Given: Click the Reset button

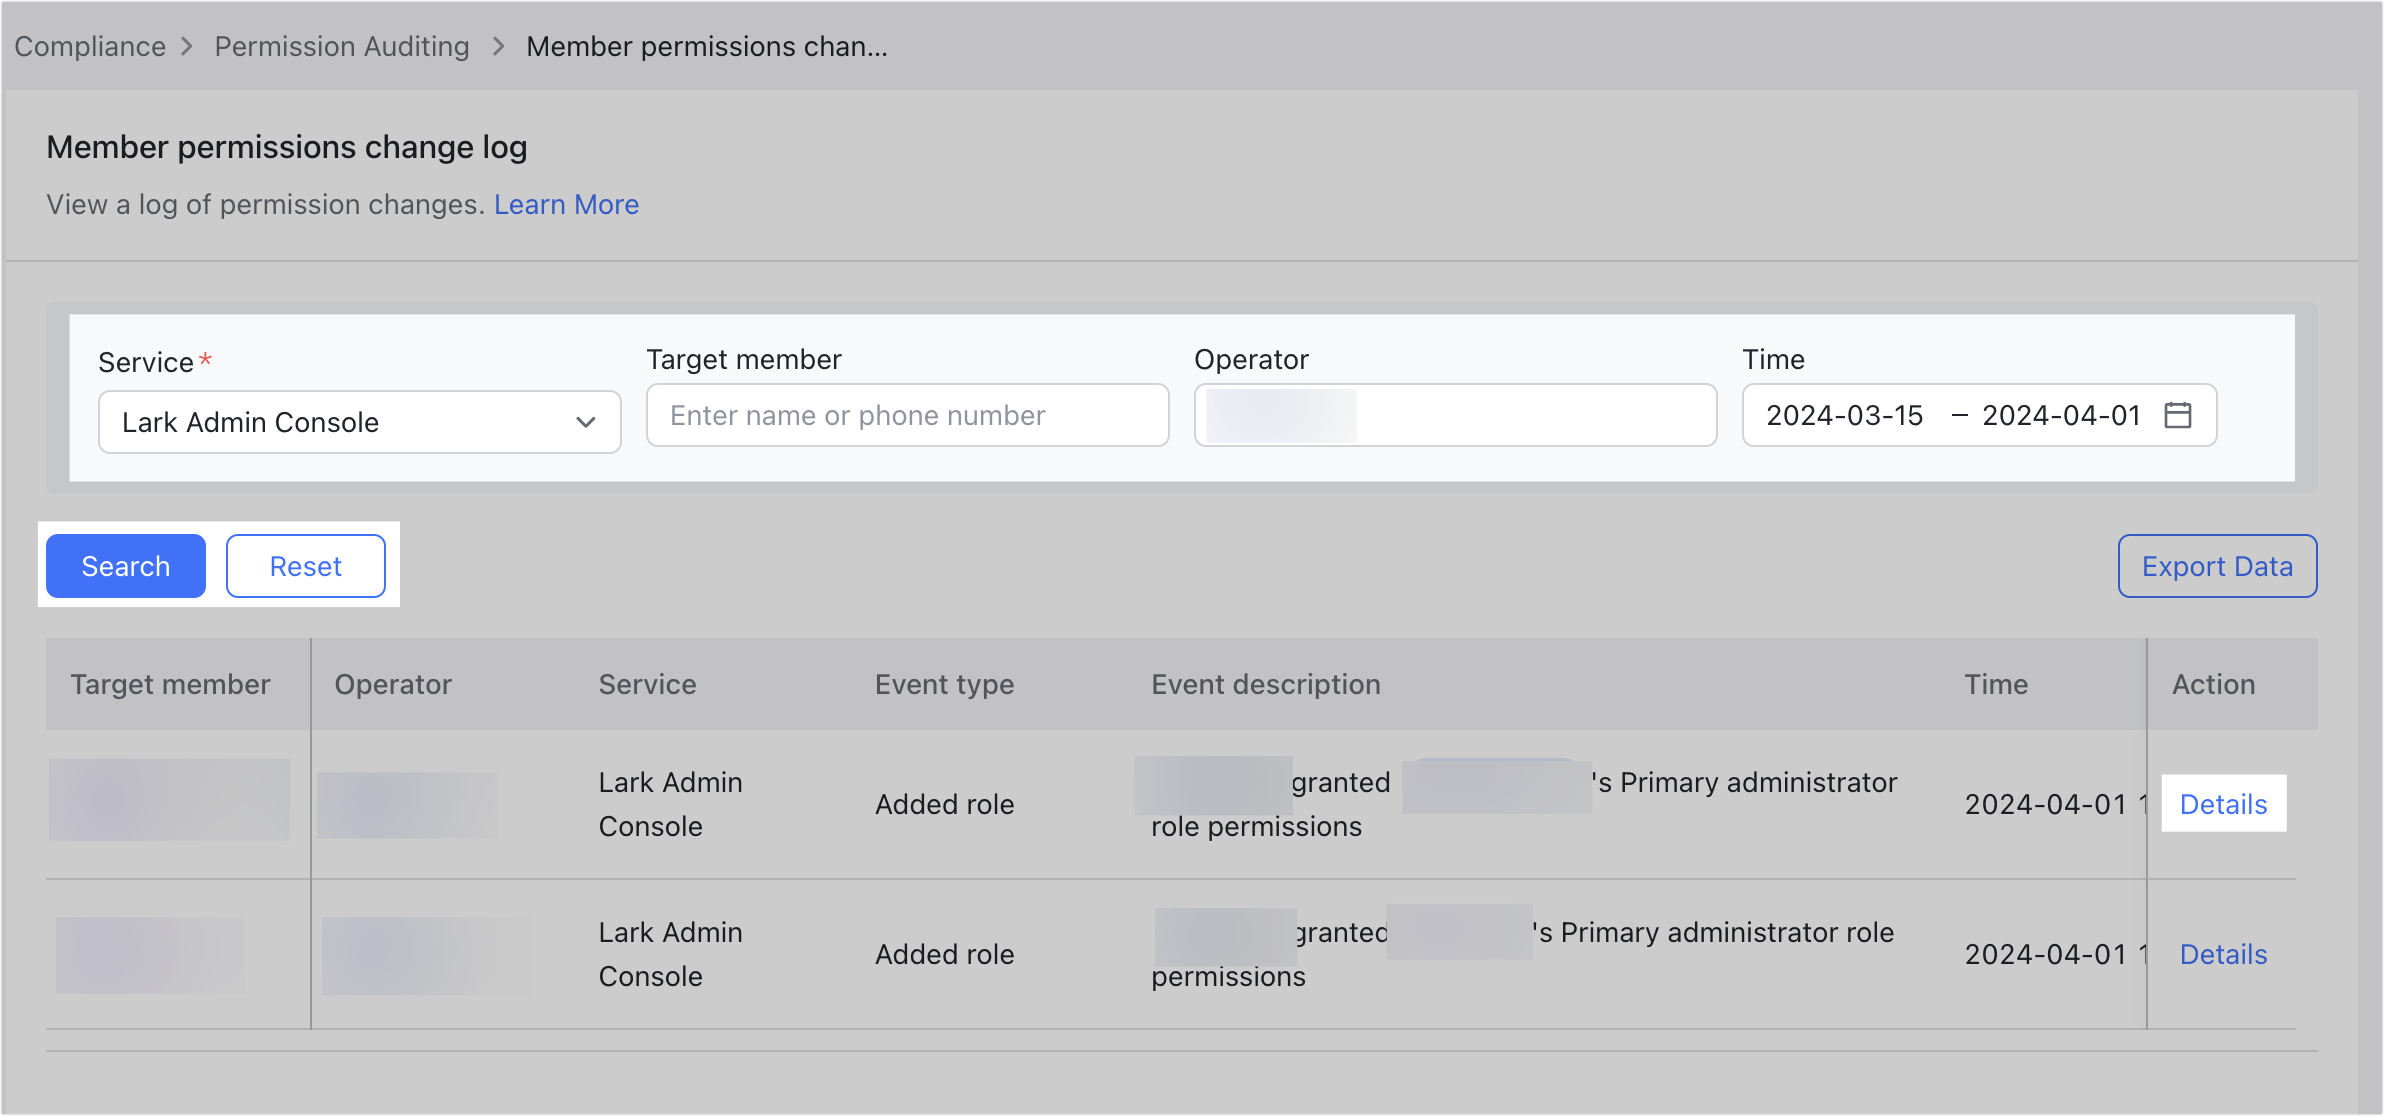Looking at the screenshot, I should (306, 565).
